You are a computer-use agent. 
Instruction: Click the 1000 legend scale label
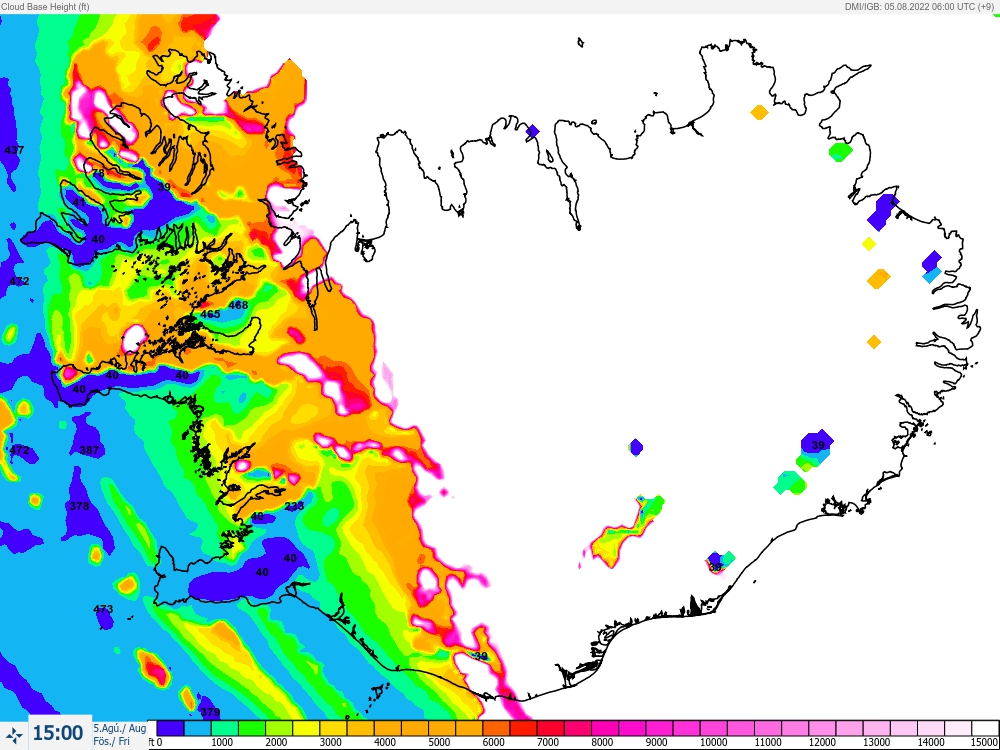tap(221, 743)
